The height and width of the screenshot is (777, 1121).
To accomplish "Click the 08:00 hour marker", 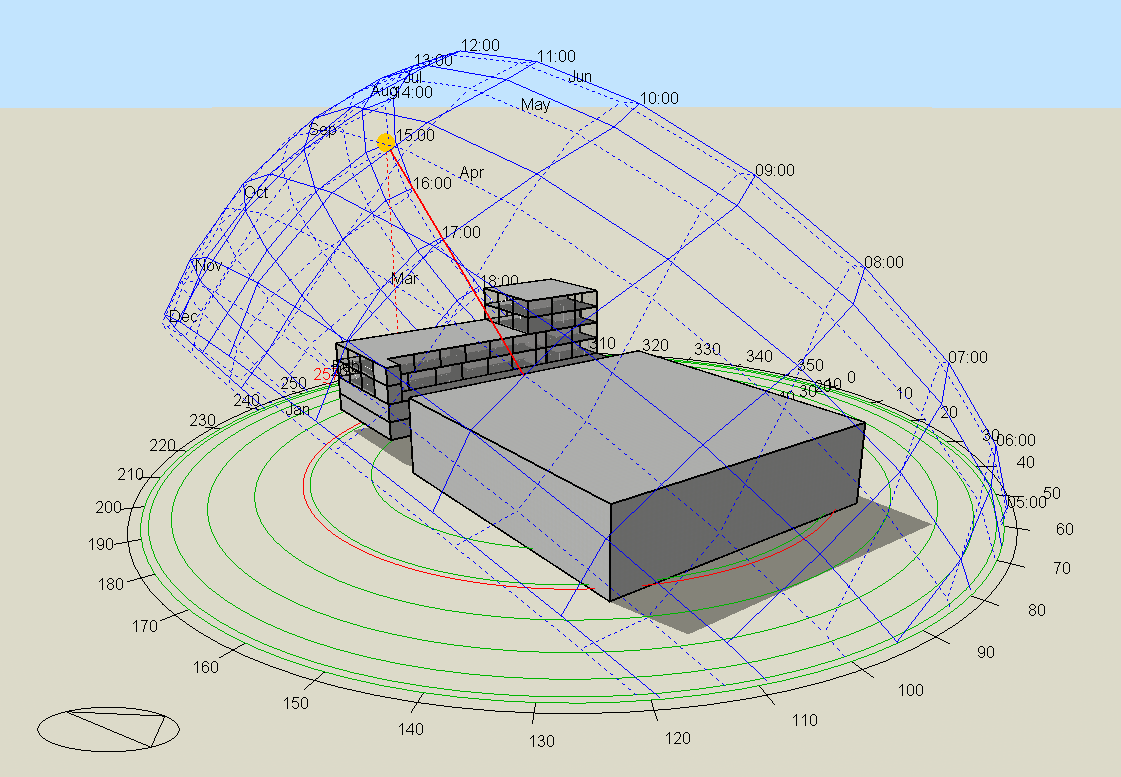I will (883, 263).
